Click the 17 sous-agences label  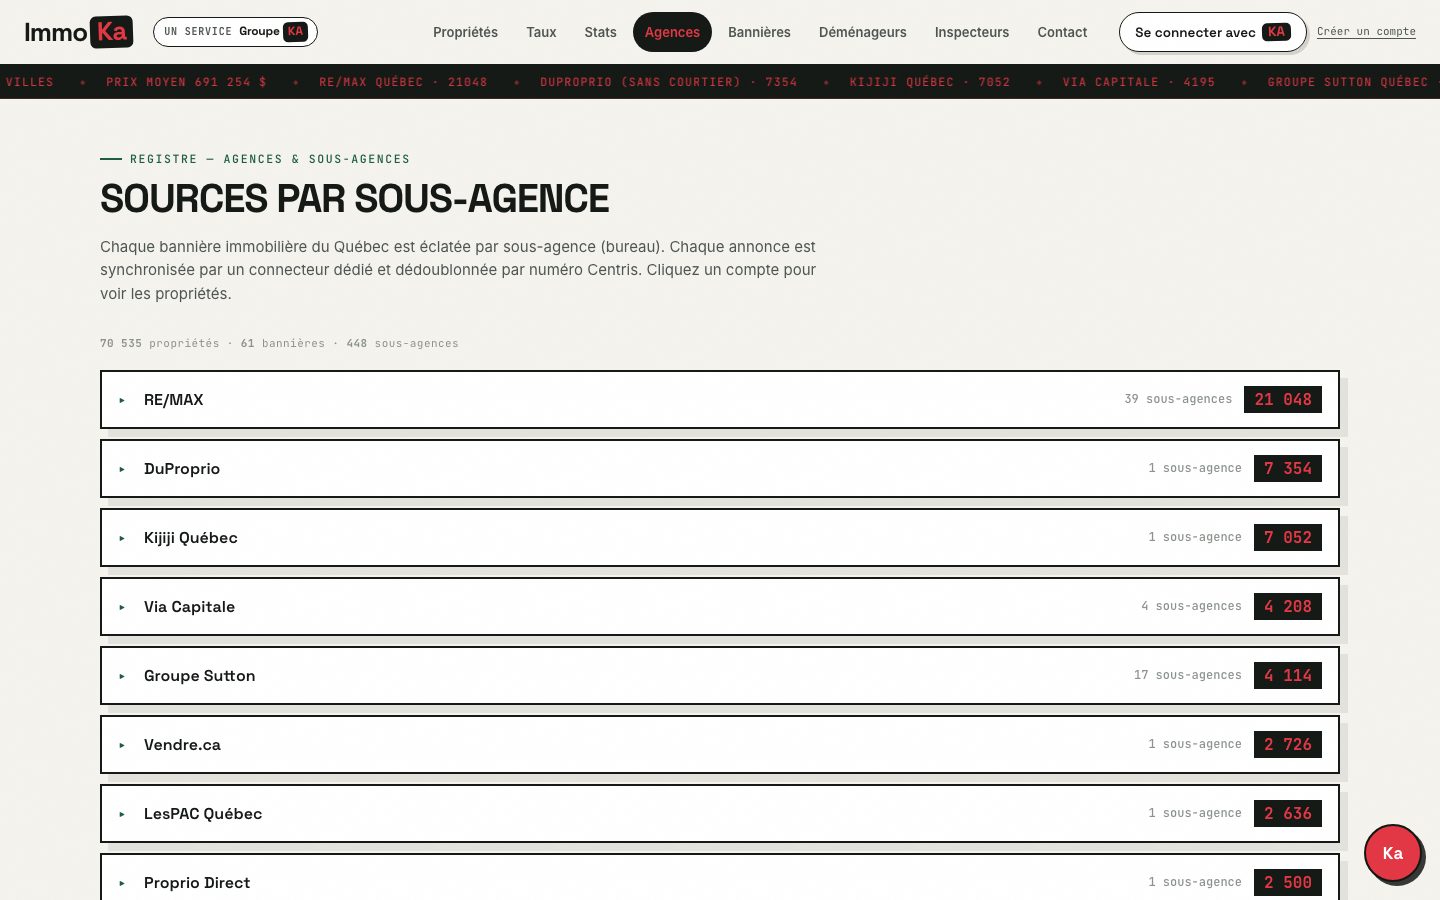[1187, 676]
